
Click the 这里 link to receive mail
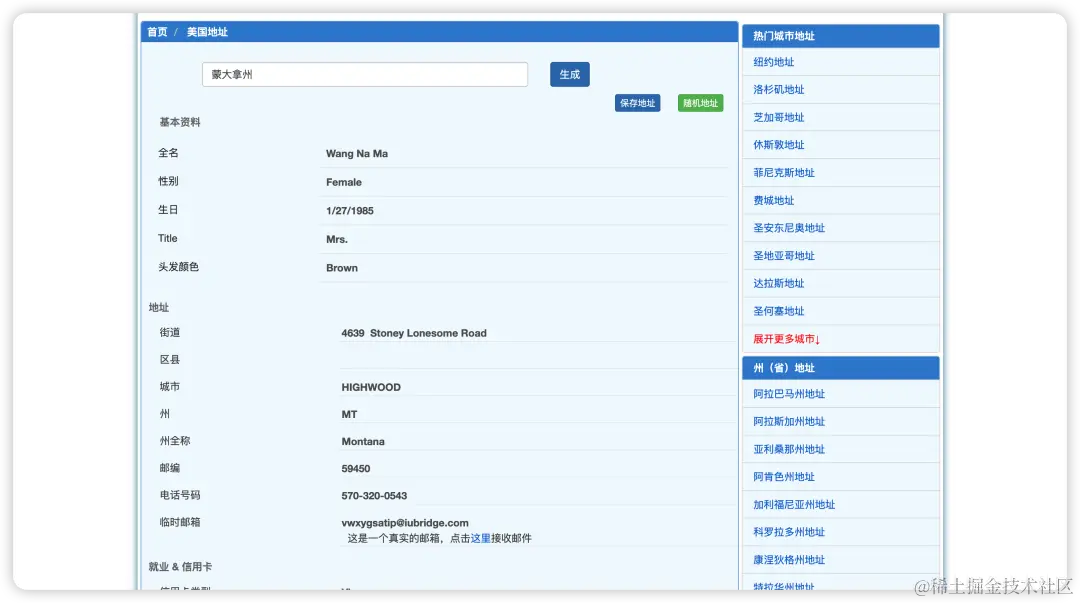(x=480, y=538)
